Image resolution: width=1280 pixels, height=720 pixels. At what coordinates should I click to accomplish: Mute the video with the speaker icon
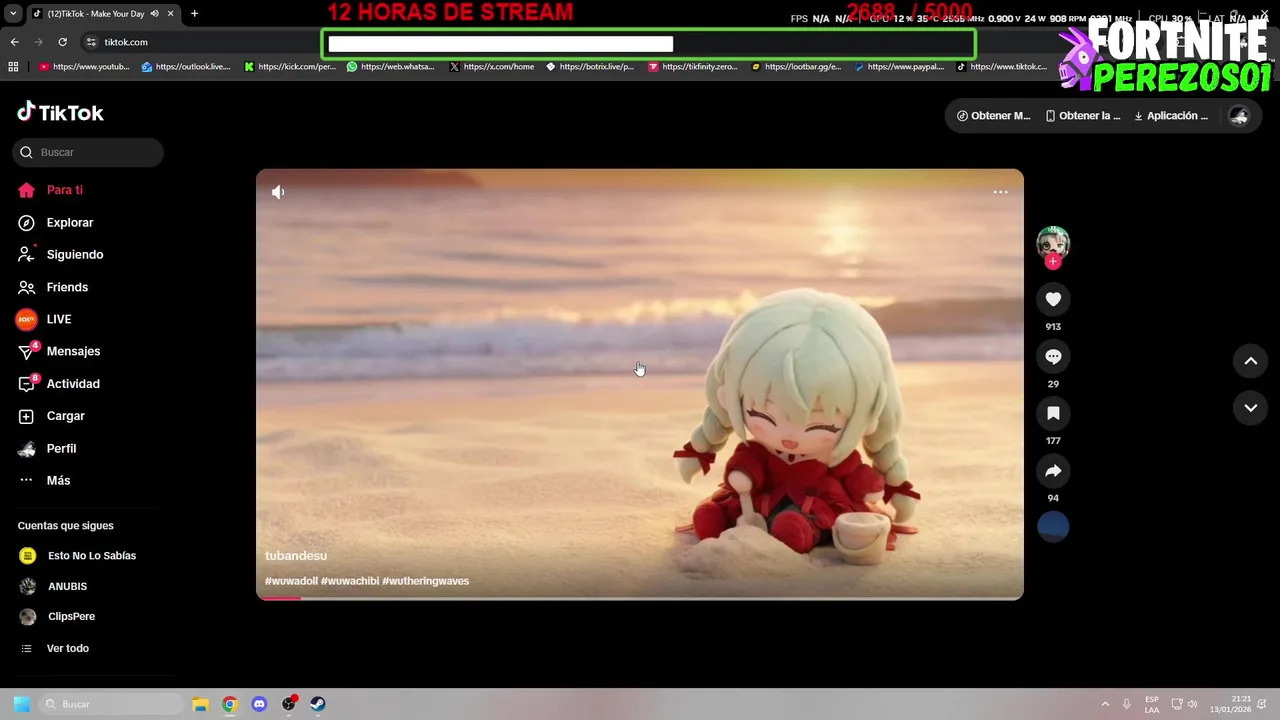tap(278, 192)
